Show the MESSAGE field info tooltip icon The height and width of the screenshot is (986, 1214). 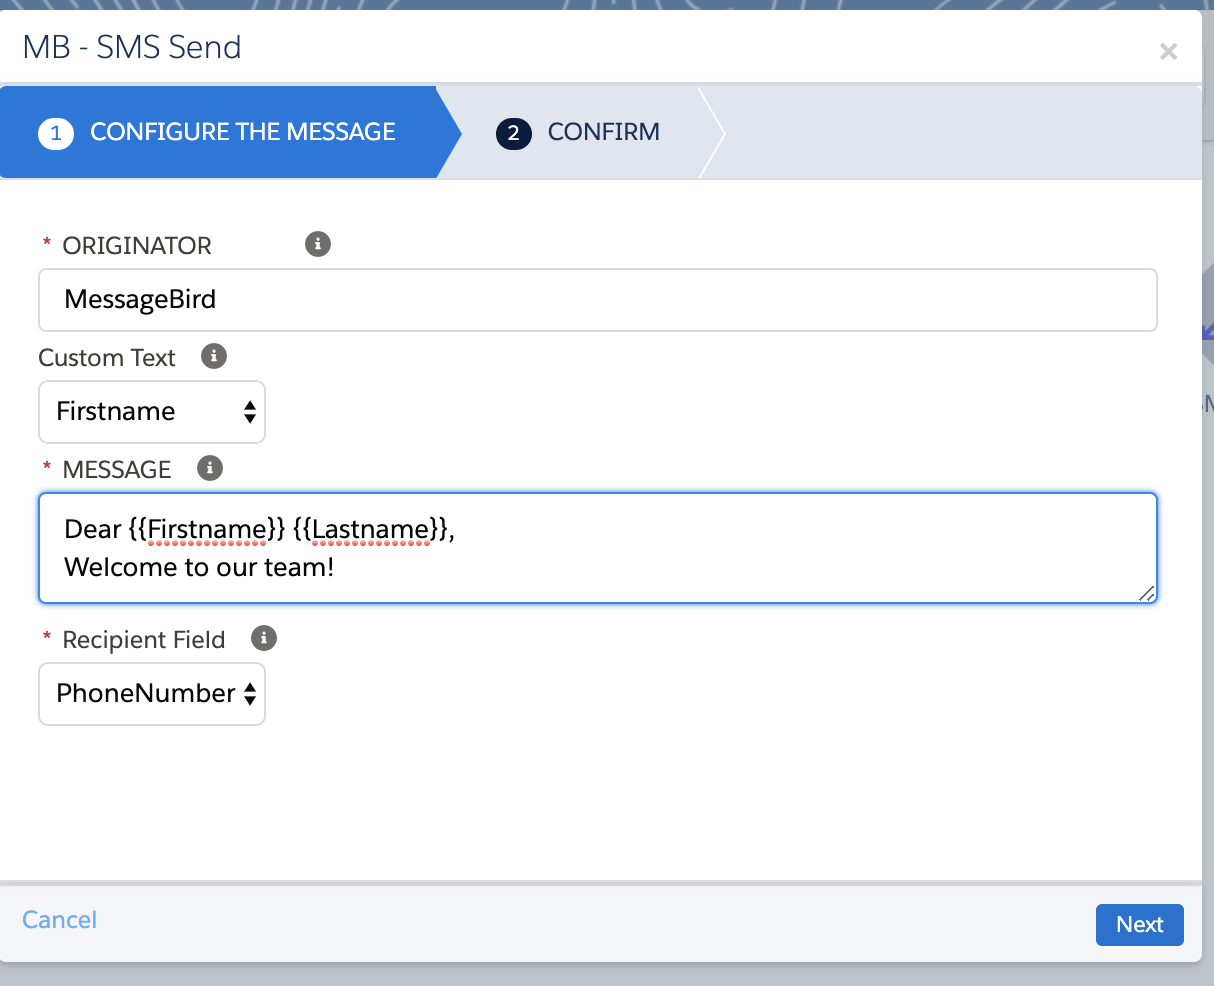pos(210,468)
